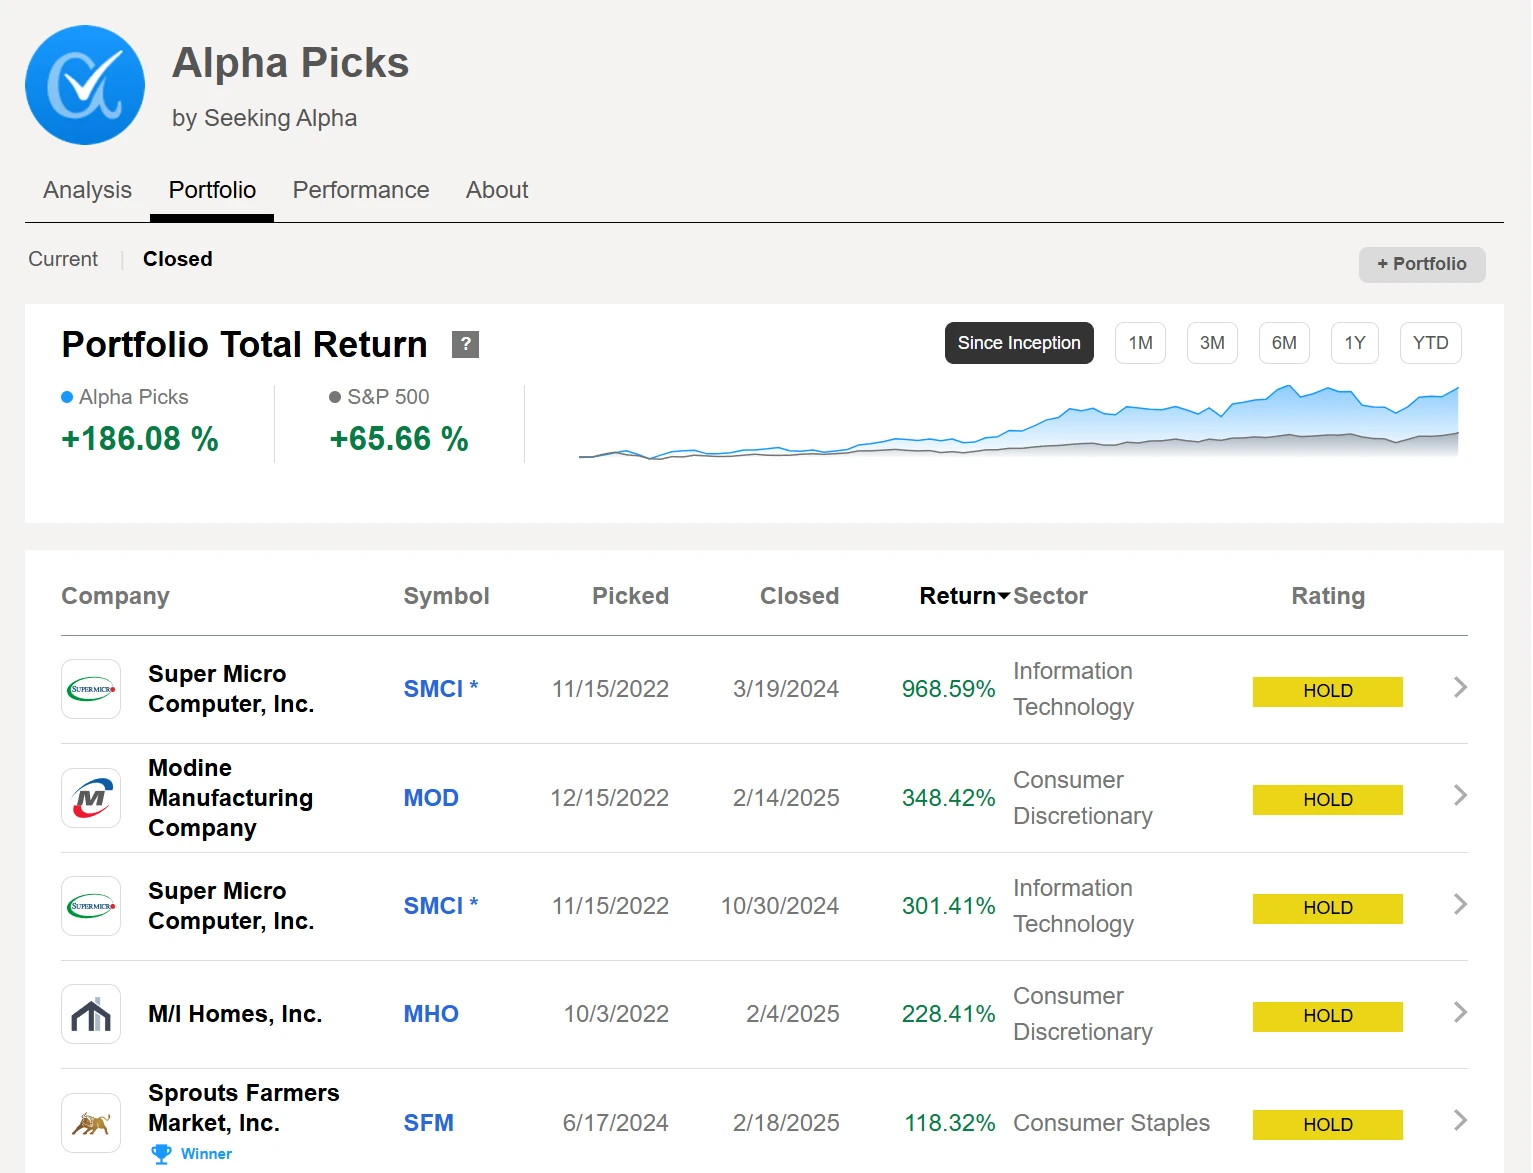
Task: Click the Super Micro logo in the 10/30/2024 row
Action: point(91,906)
